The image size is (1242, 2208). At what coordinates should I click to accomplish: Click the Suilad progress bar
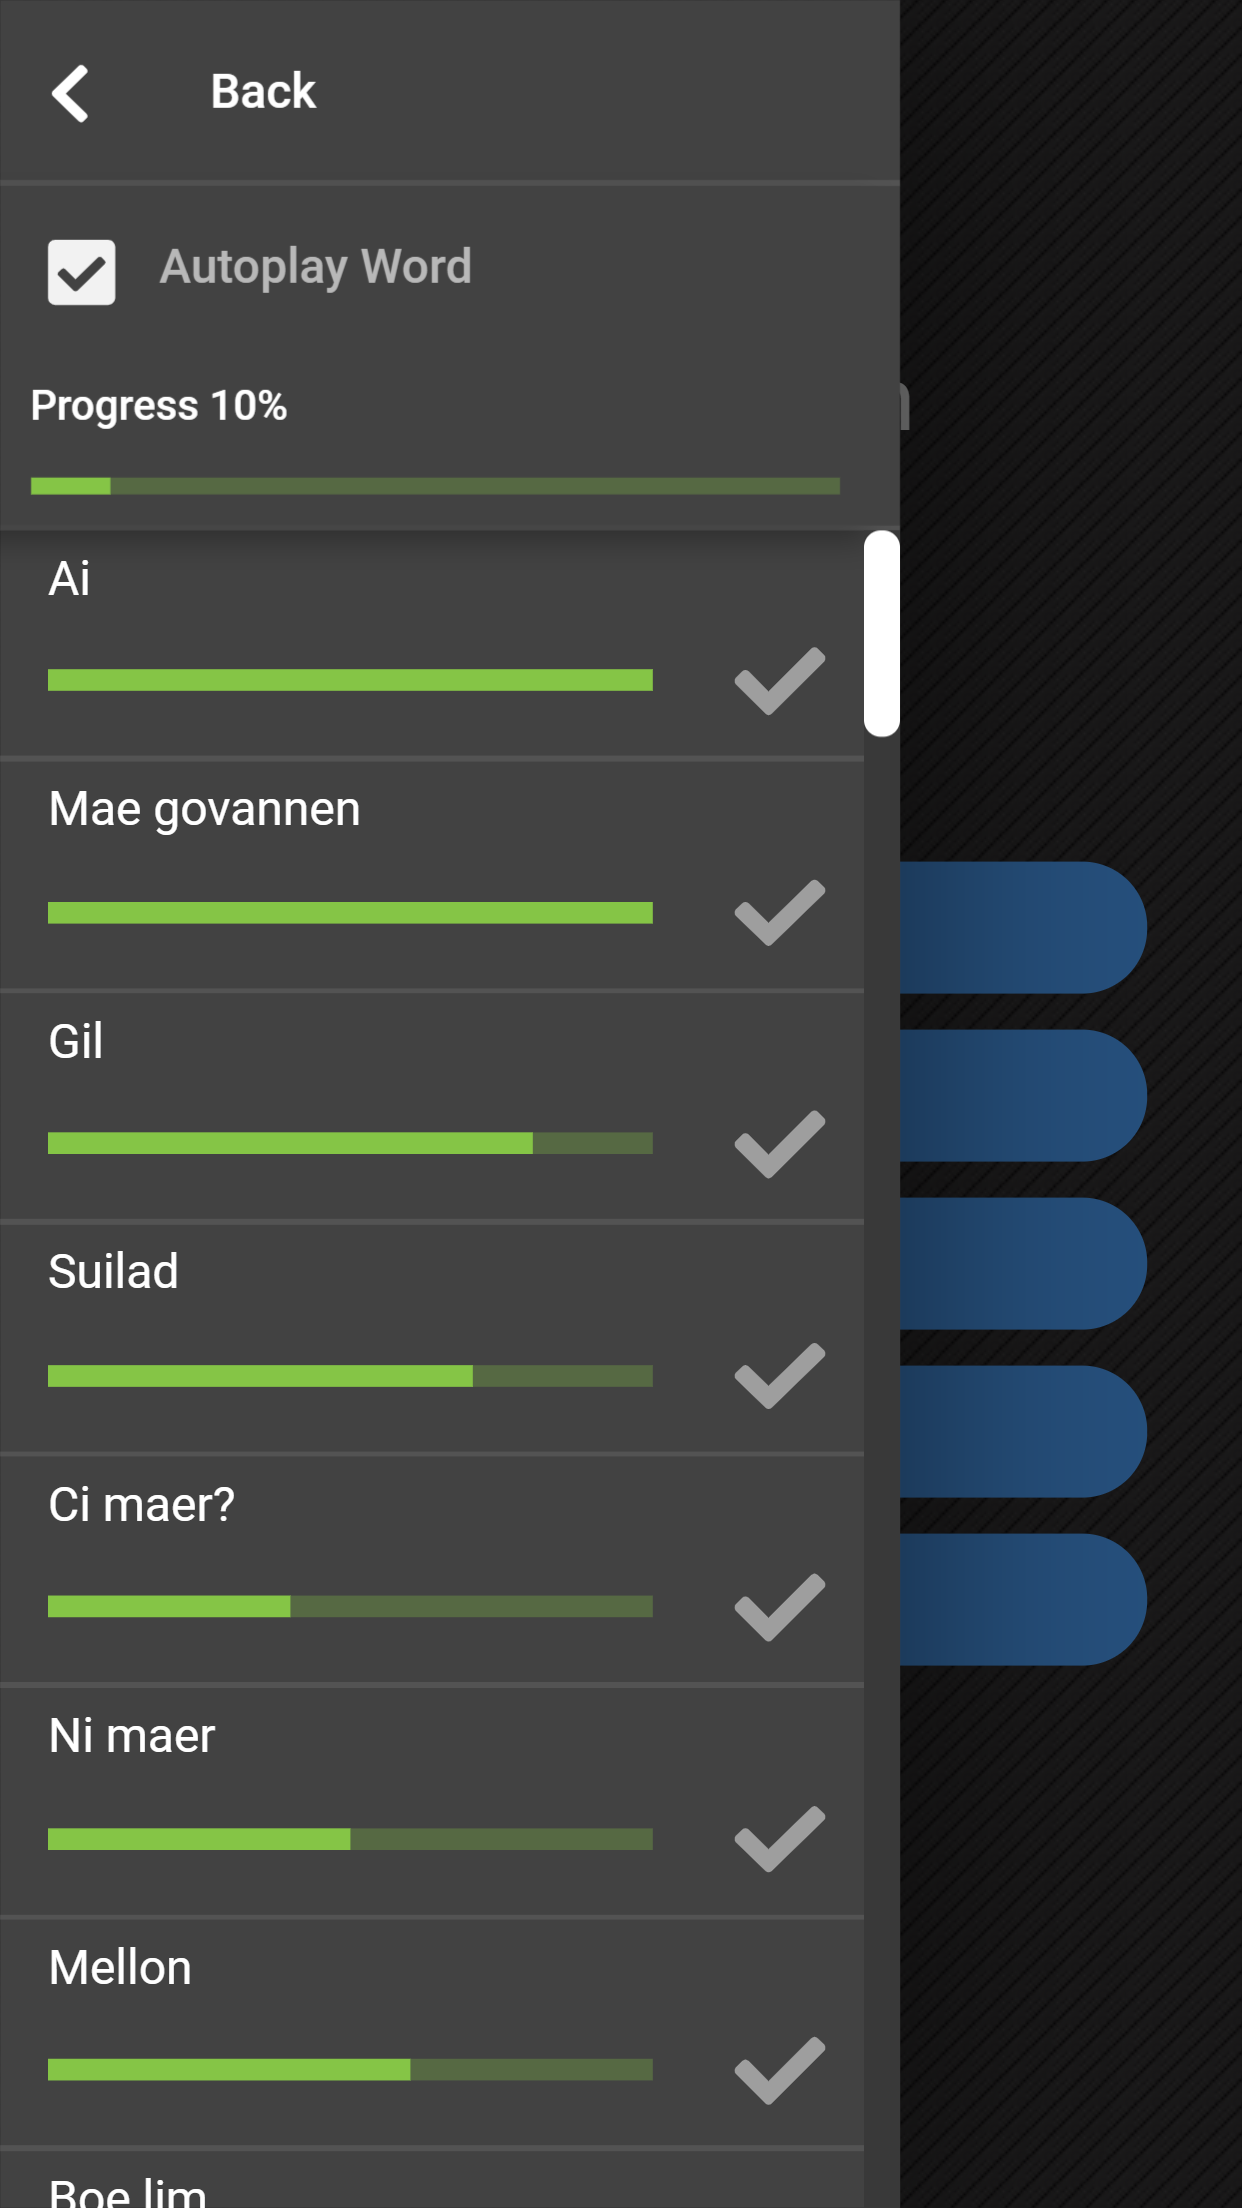tap(350, 1376)
